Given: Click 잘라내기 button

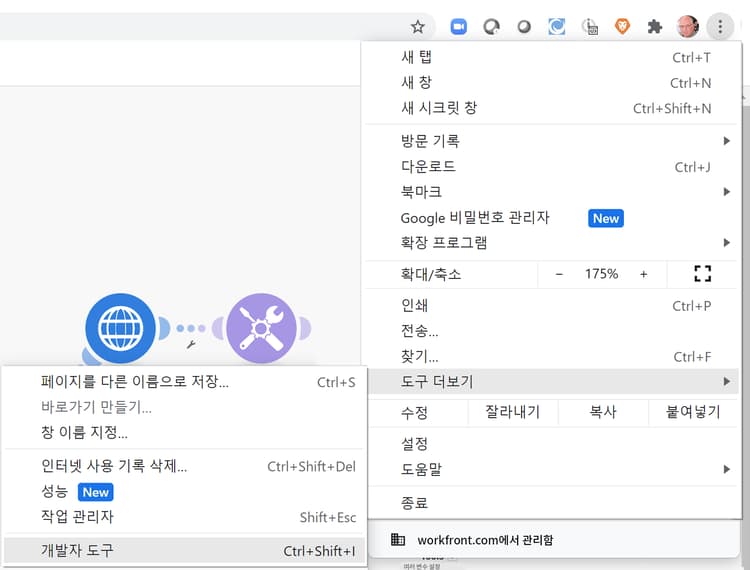Looking at the screenshot, I should [x=512, y=412].
